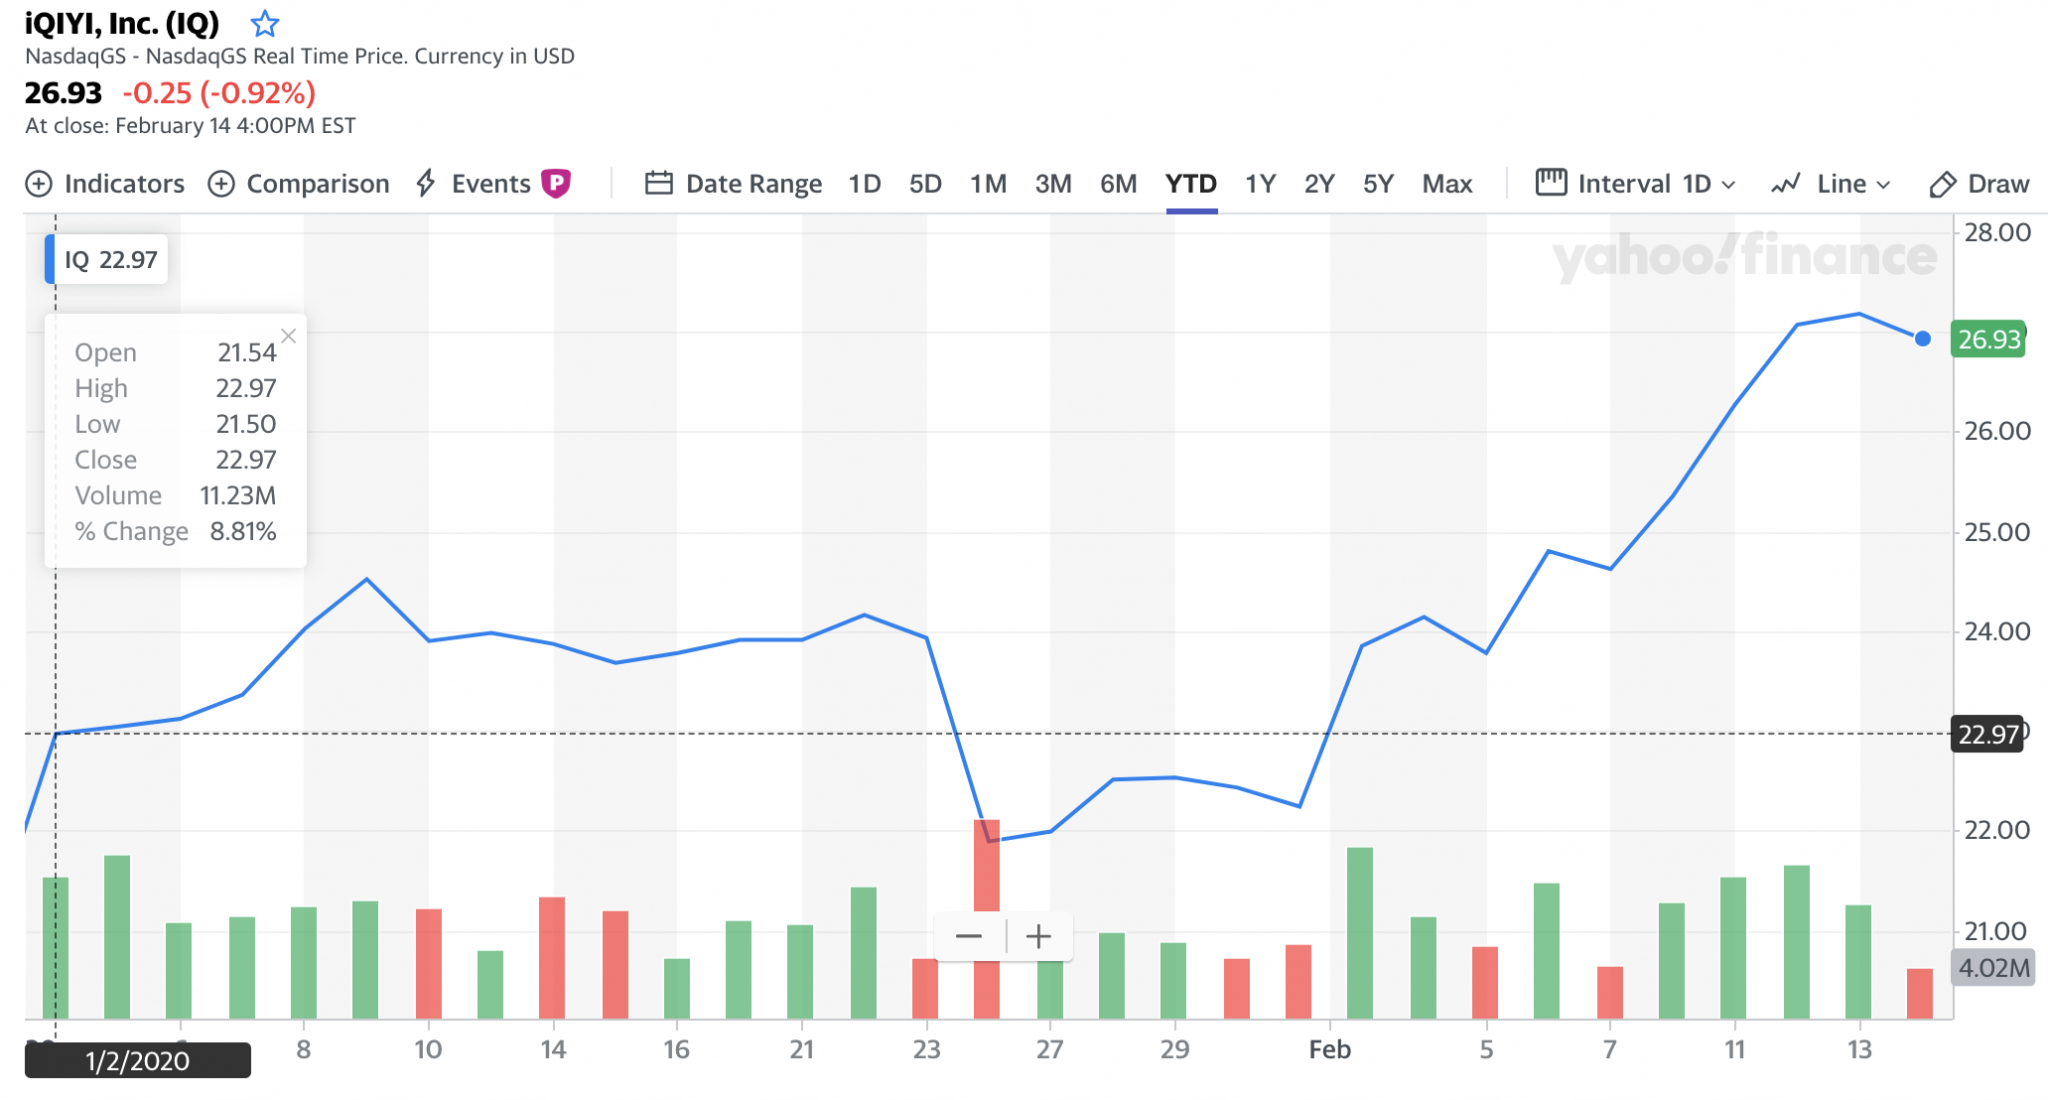Image resolution: width=2048 pixels, height=1100 pixels.
Task: Click the Open 21.54 value
Action: pos(247,353)
